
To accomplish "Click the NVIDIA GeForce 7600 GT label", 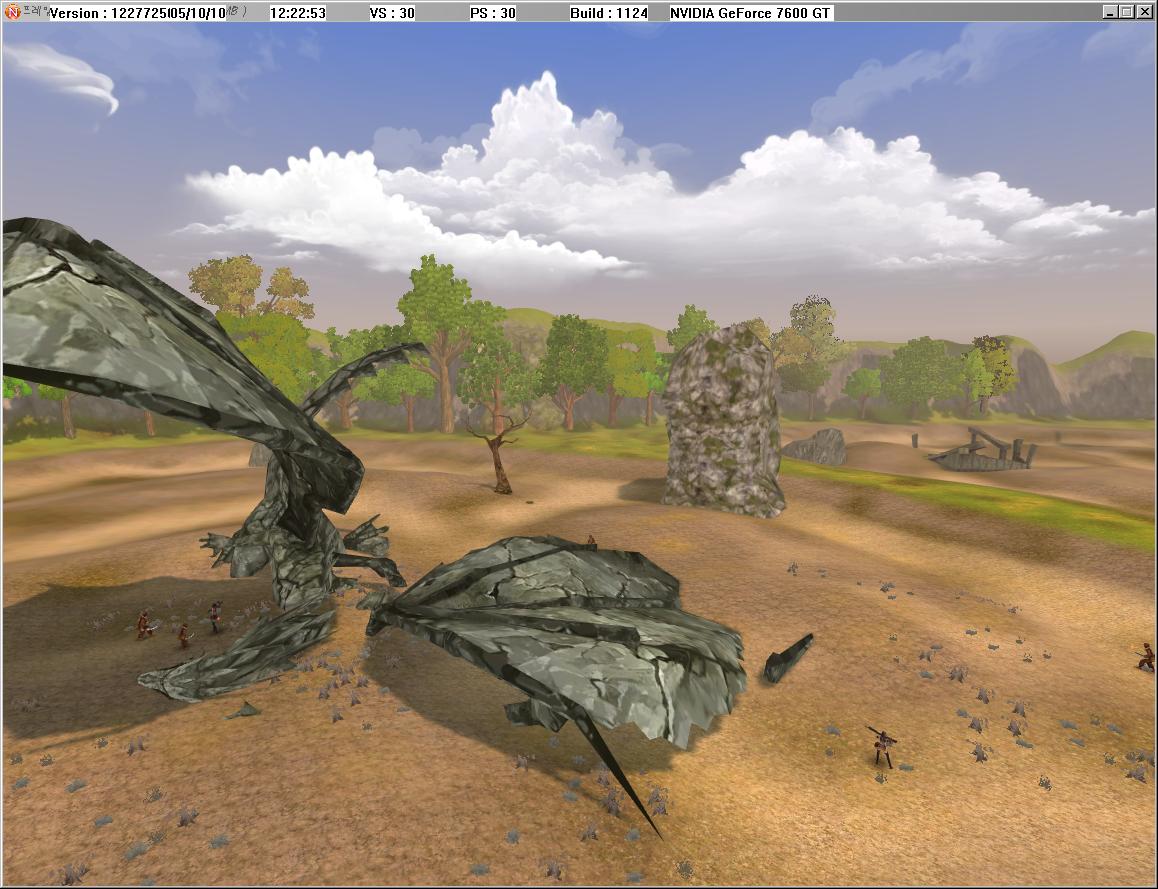I will tap(750, 13).
